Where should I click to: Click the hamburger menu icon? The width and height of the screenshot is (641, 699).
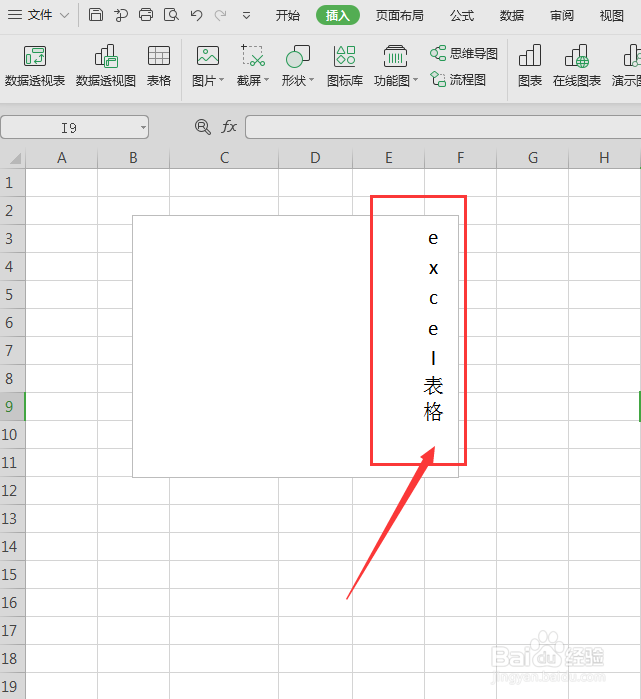pyautogui.click(x=15, y=15)
